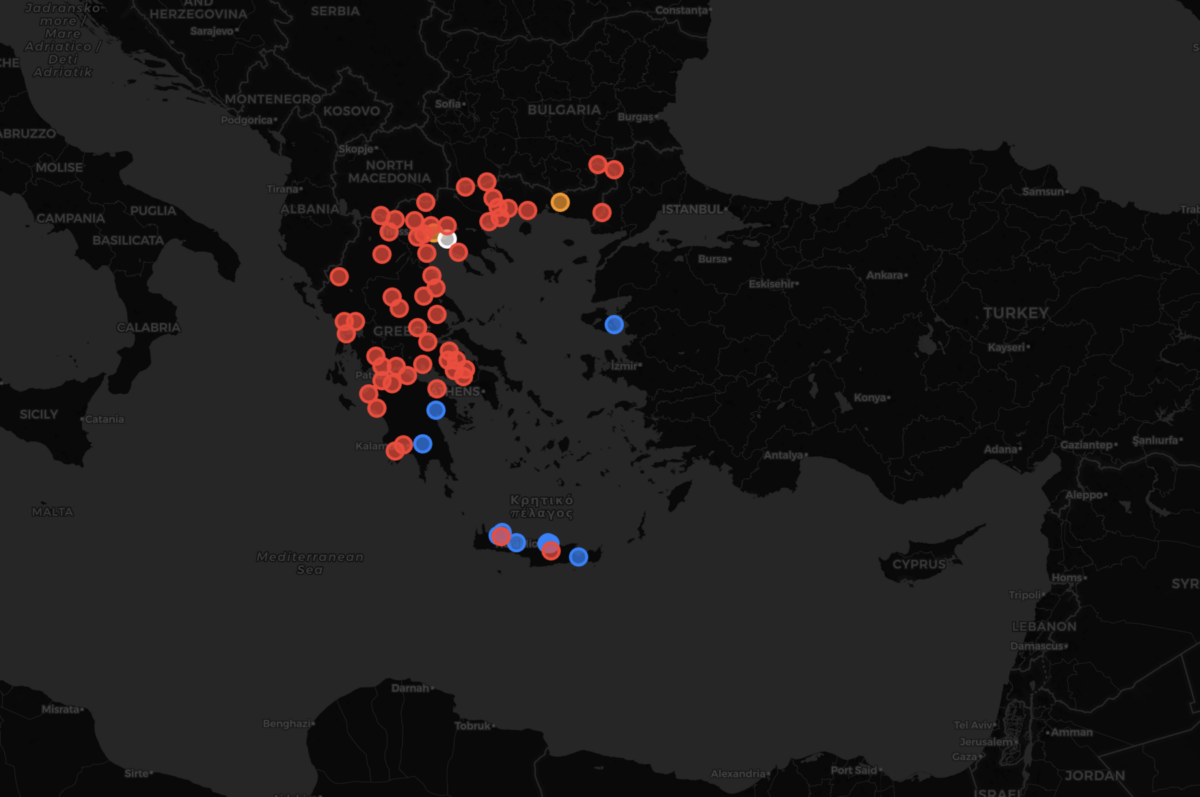
Task: Click the Alexandria city label
Action: [735, 774]
